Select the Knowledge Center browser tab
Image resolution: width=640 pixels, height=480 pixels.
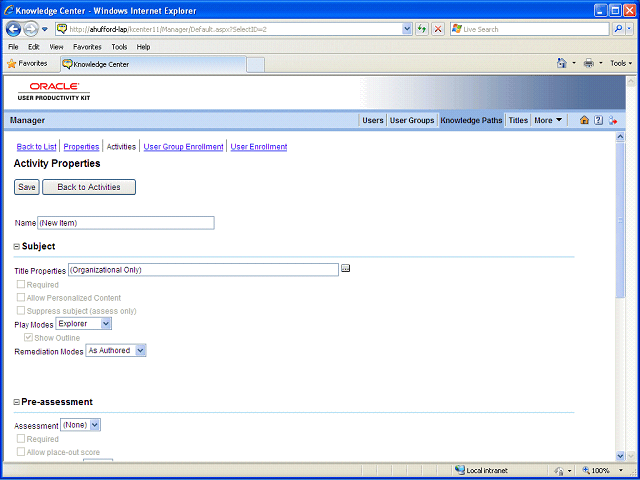(153, 64)
